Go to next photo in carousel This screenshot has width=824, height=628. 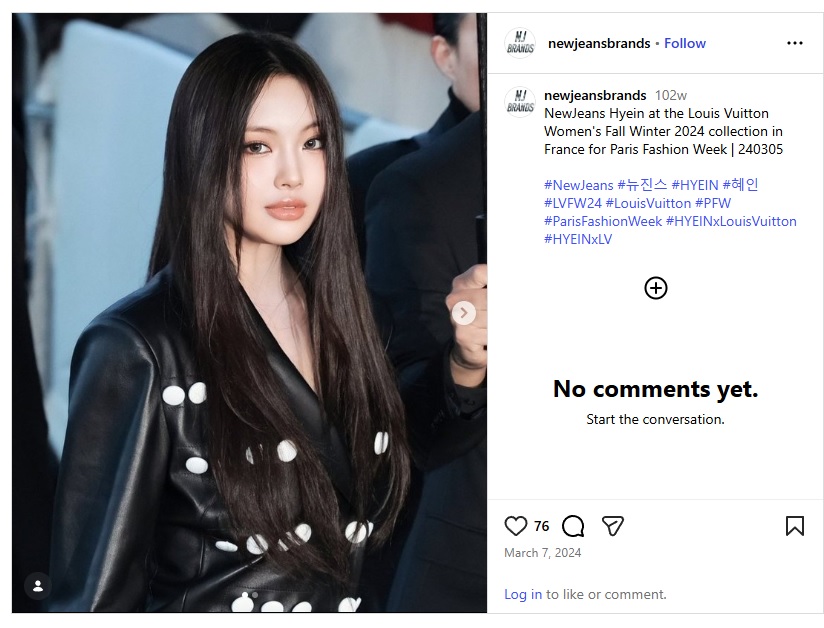(464, 313)
